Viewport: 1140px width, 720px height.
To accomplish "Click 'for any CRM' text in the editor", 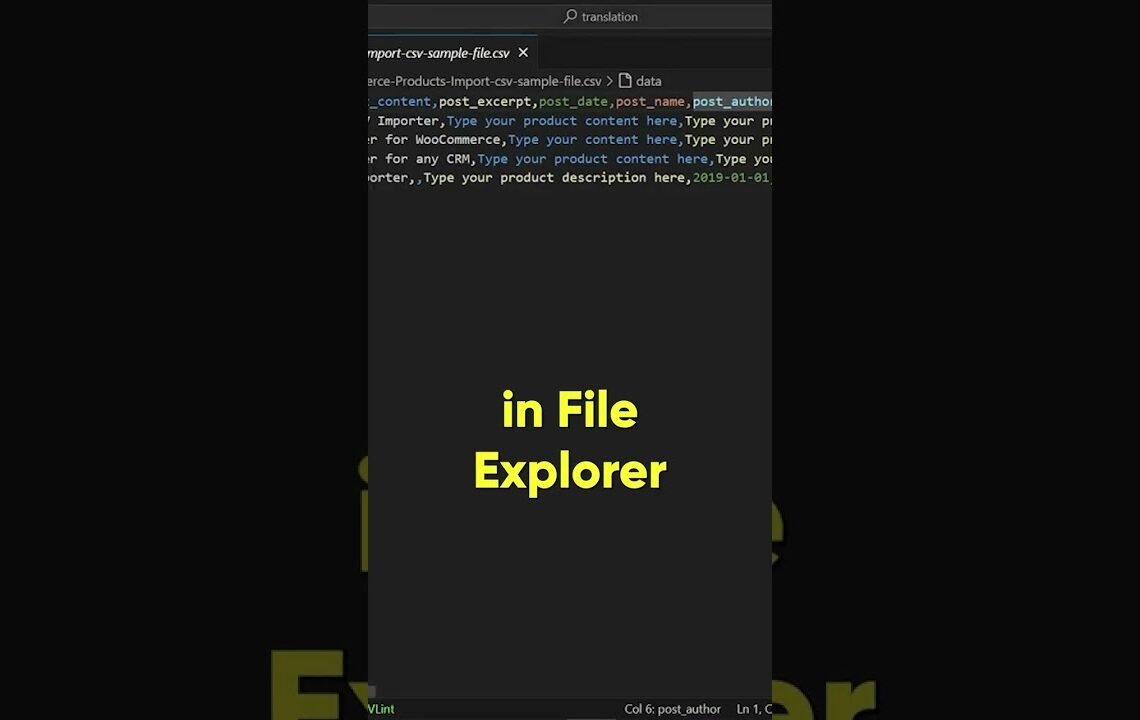I will pos(428,159).
